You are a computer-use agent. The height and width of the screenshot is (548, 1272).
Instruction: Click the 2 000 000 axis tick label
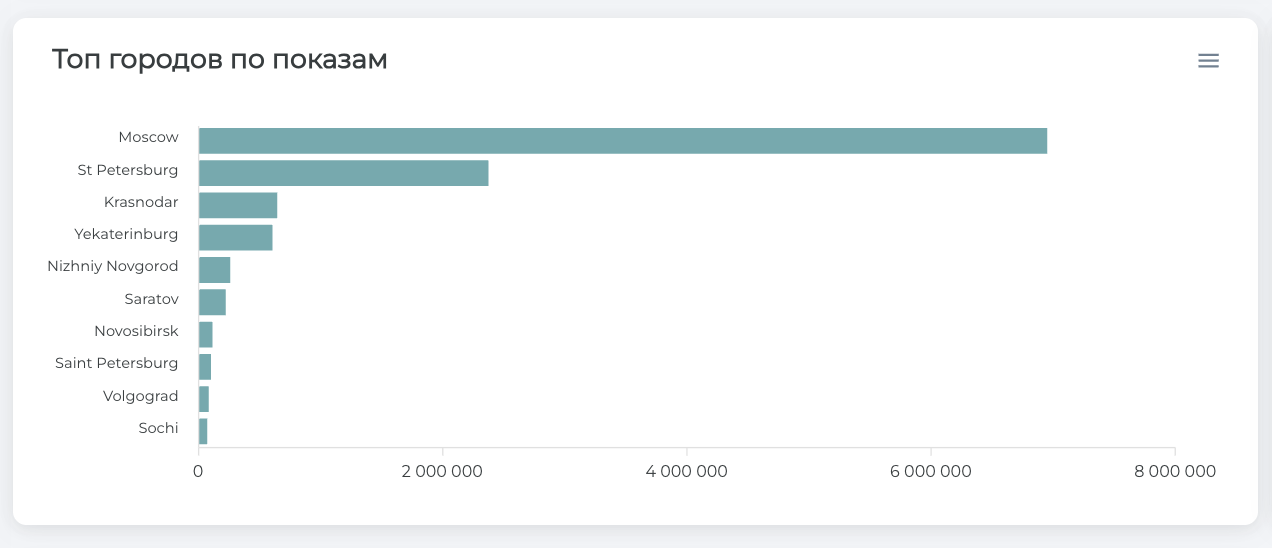(x=442, y=471)
